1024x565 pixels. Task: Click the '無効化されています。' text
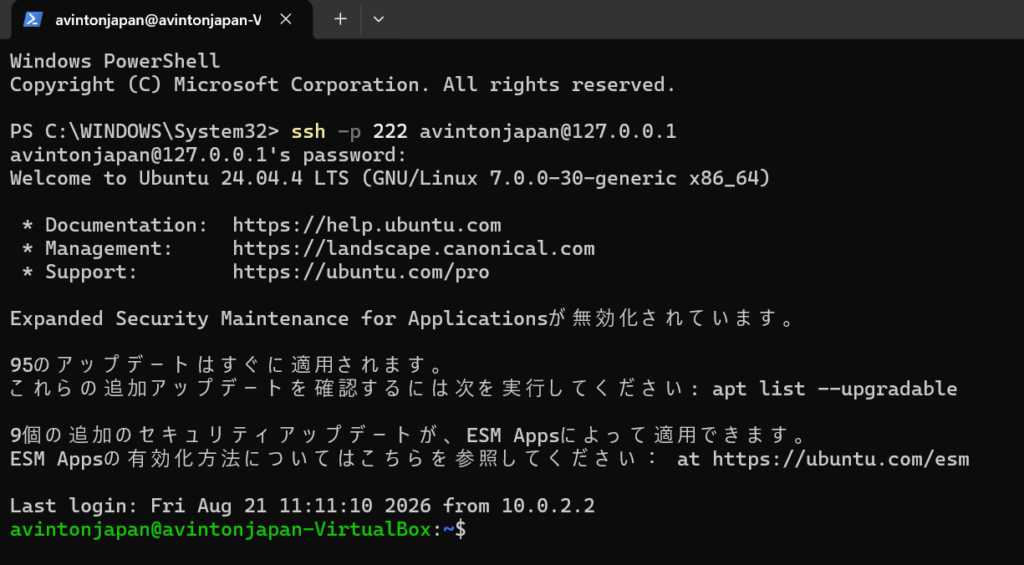(683, 319)
